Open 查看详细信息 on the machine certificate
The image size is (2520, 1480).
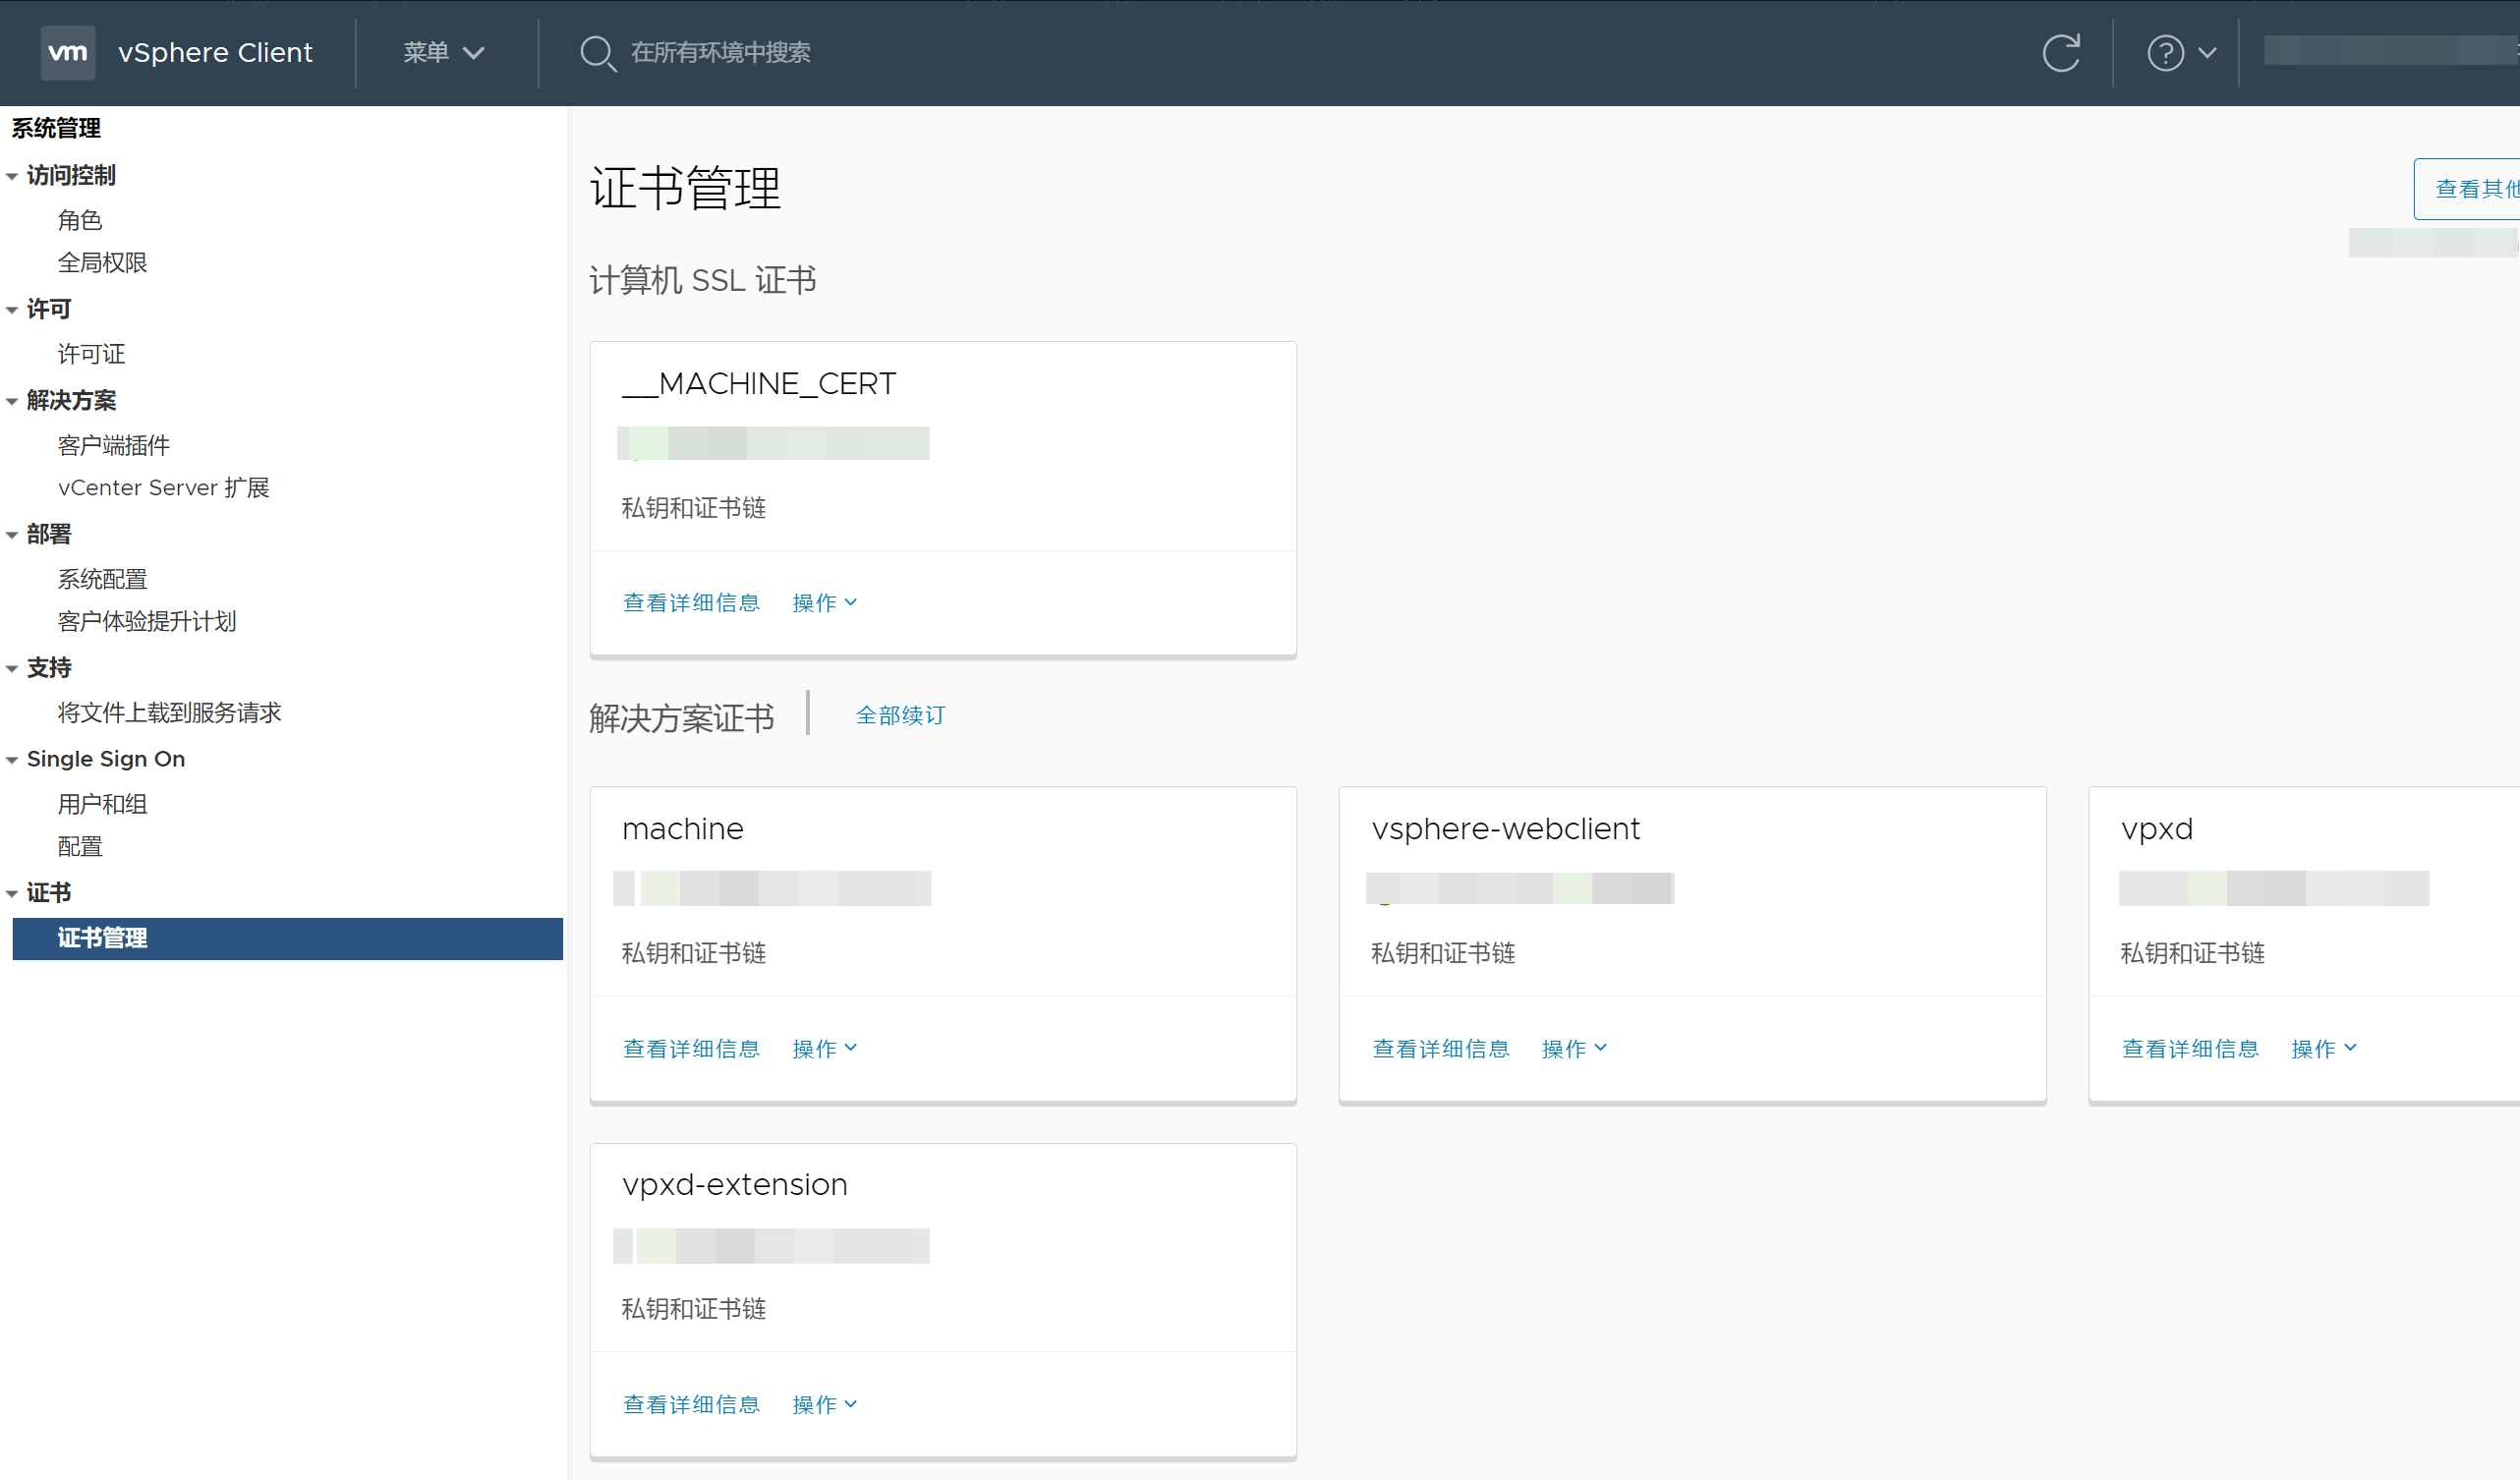[x=691, y=1047]
